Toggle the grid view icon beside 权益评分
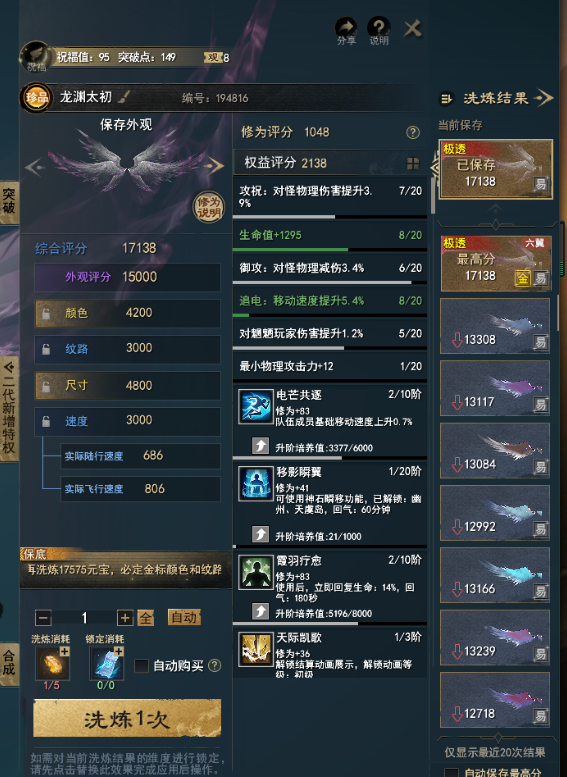Image resolution: width=567 pixels, height=777 pixels. (412, 163)
